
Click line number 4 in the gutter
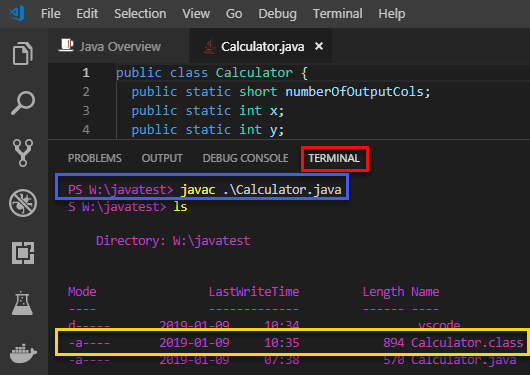tap(86, 130)
